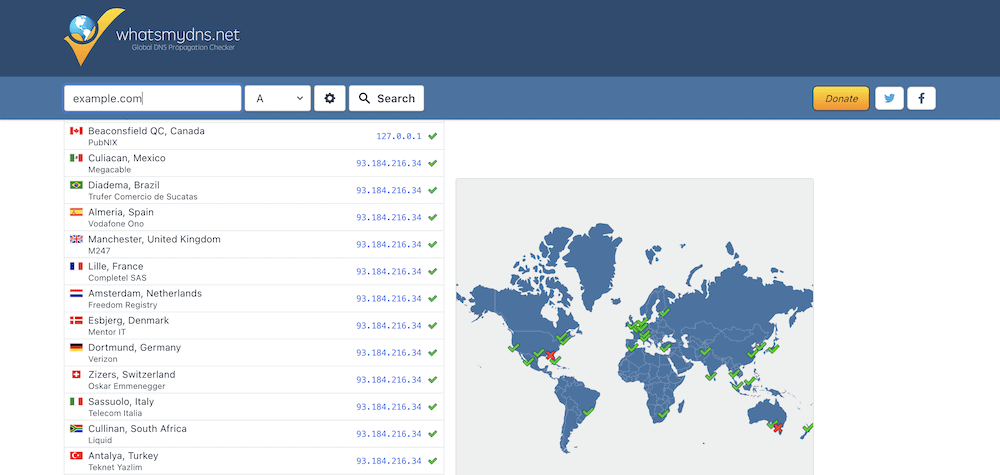Click 'Antalya, Turkey' location text
The width and height of the screenshot is (1000, 475).
pos(123,456)
